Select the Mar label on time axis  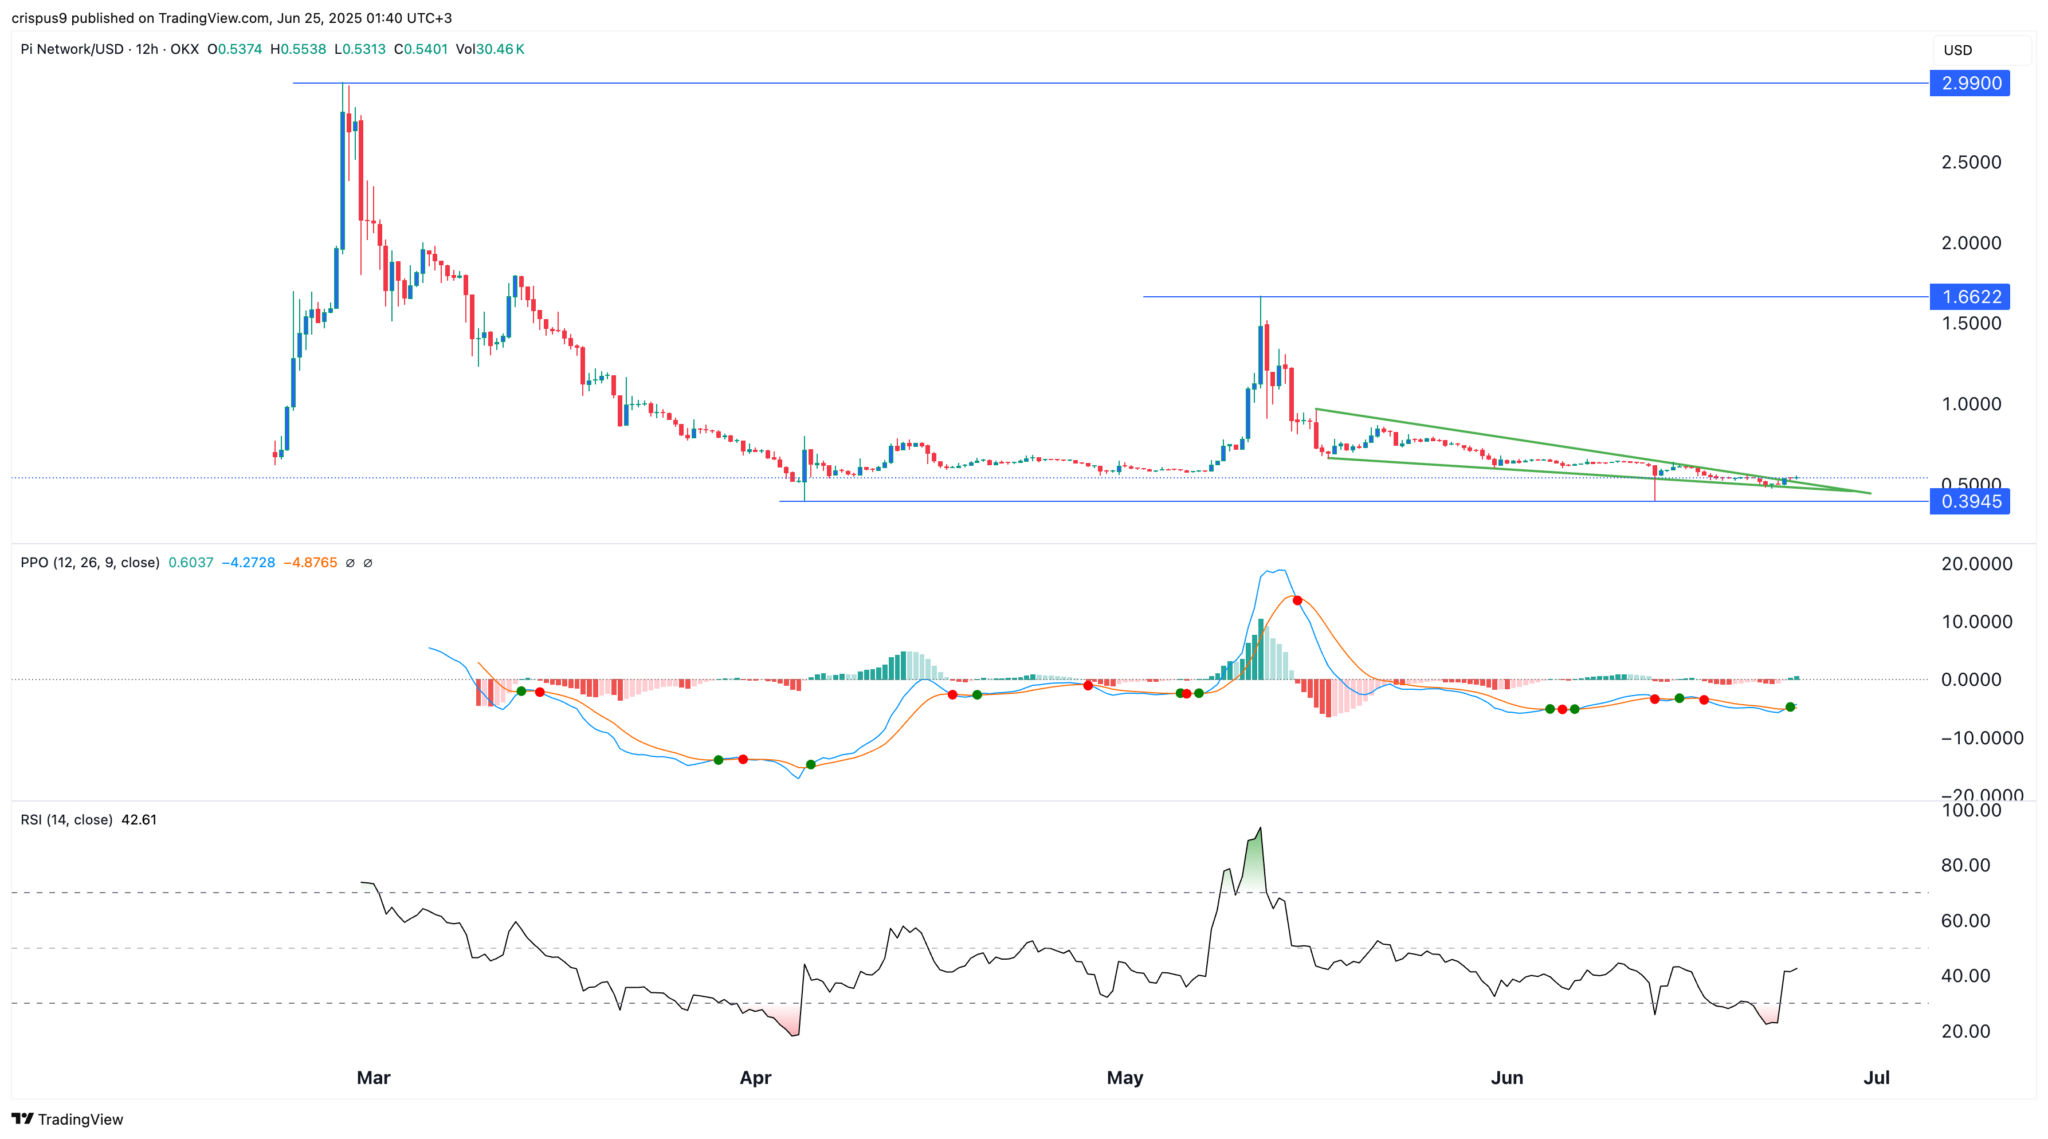point(373,1078)
